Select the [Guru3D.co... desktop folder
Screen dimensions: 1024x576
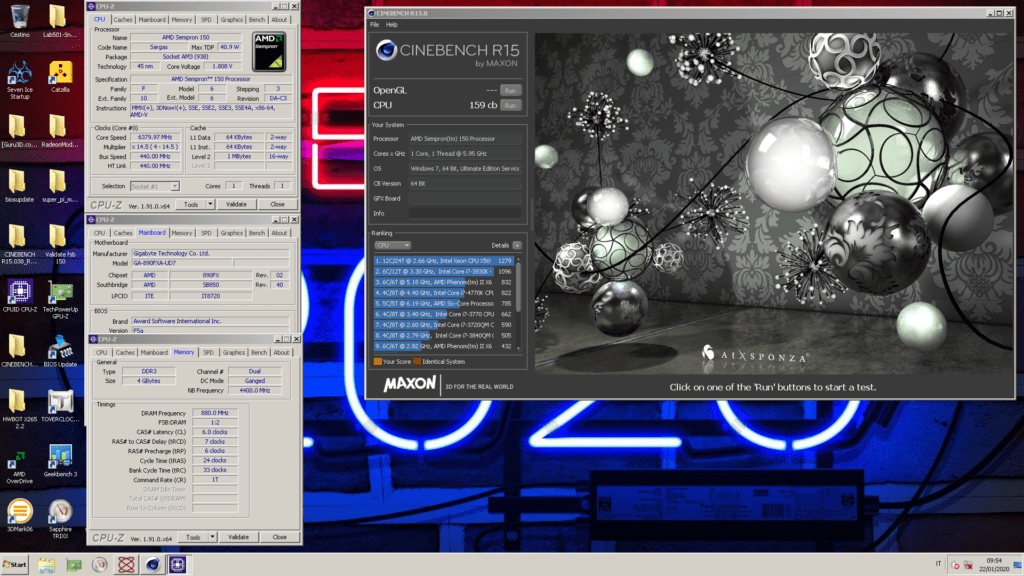(x=20, y=131)
